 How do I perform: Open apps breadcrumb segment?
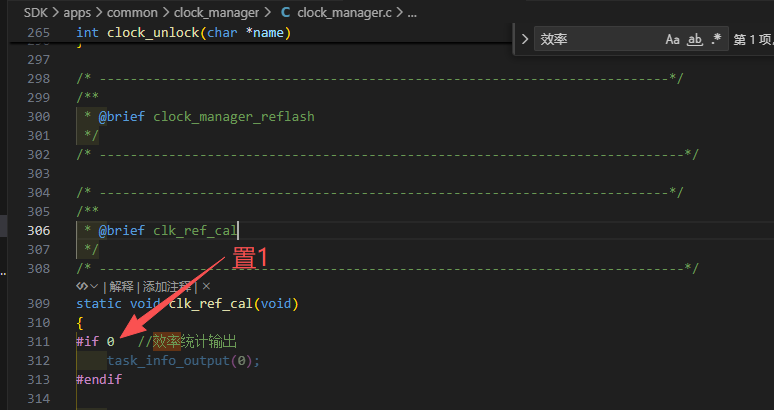(77, 13)
